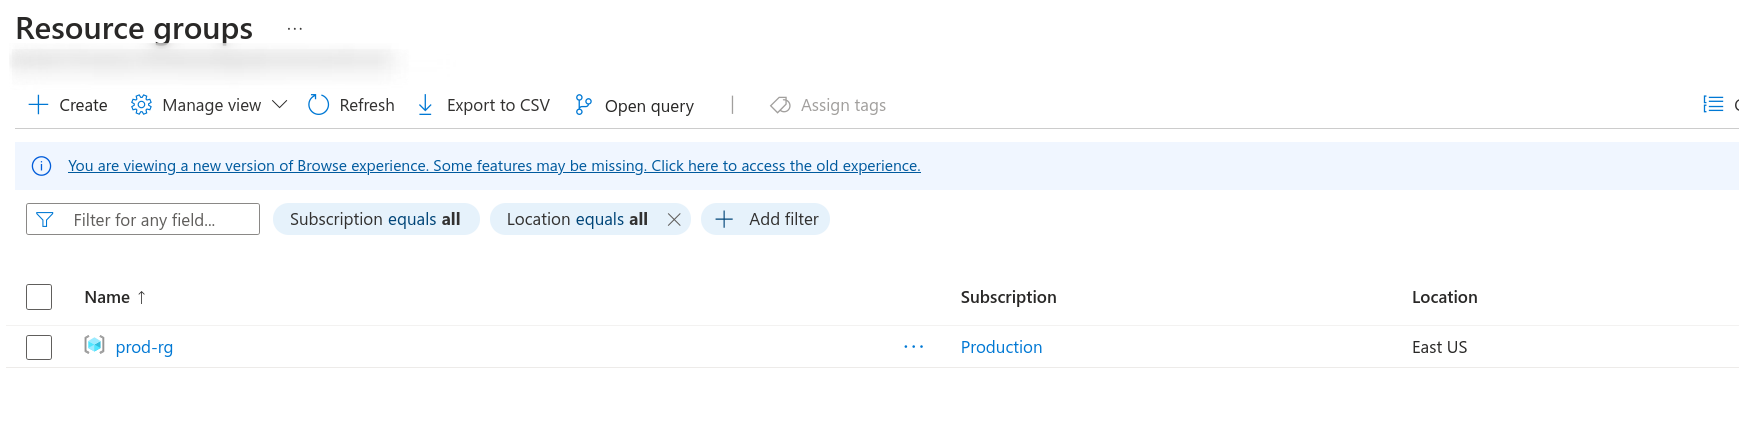The height and width of the screenshot is (431, 1739).
Task: Click the info icon in banner
Action: pos(42,166)
